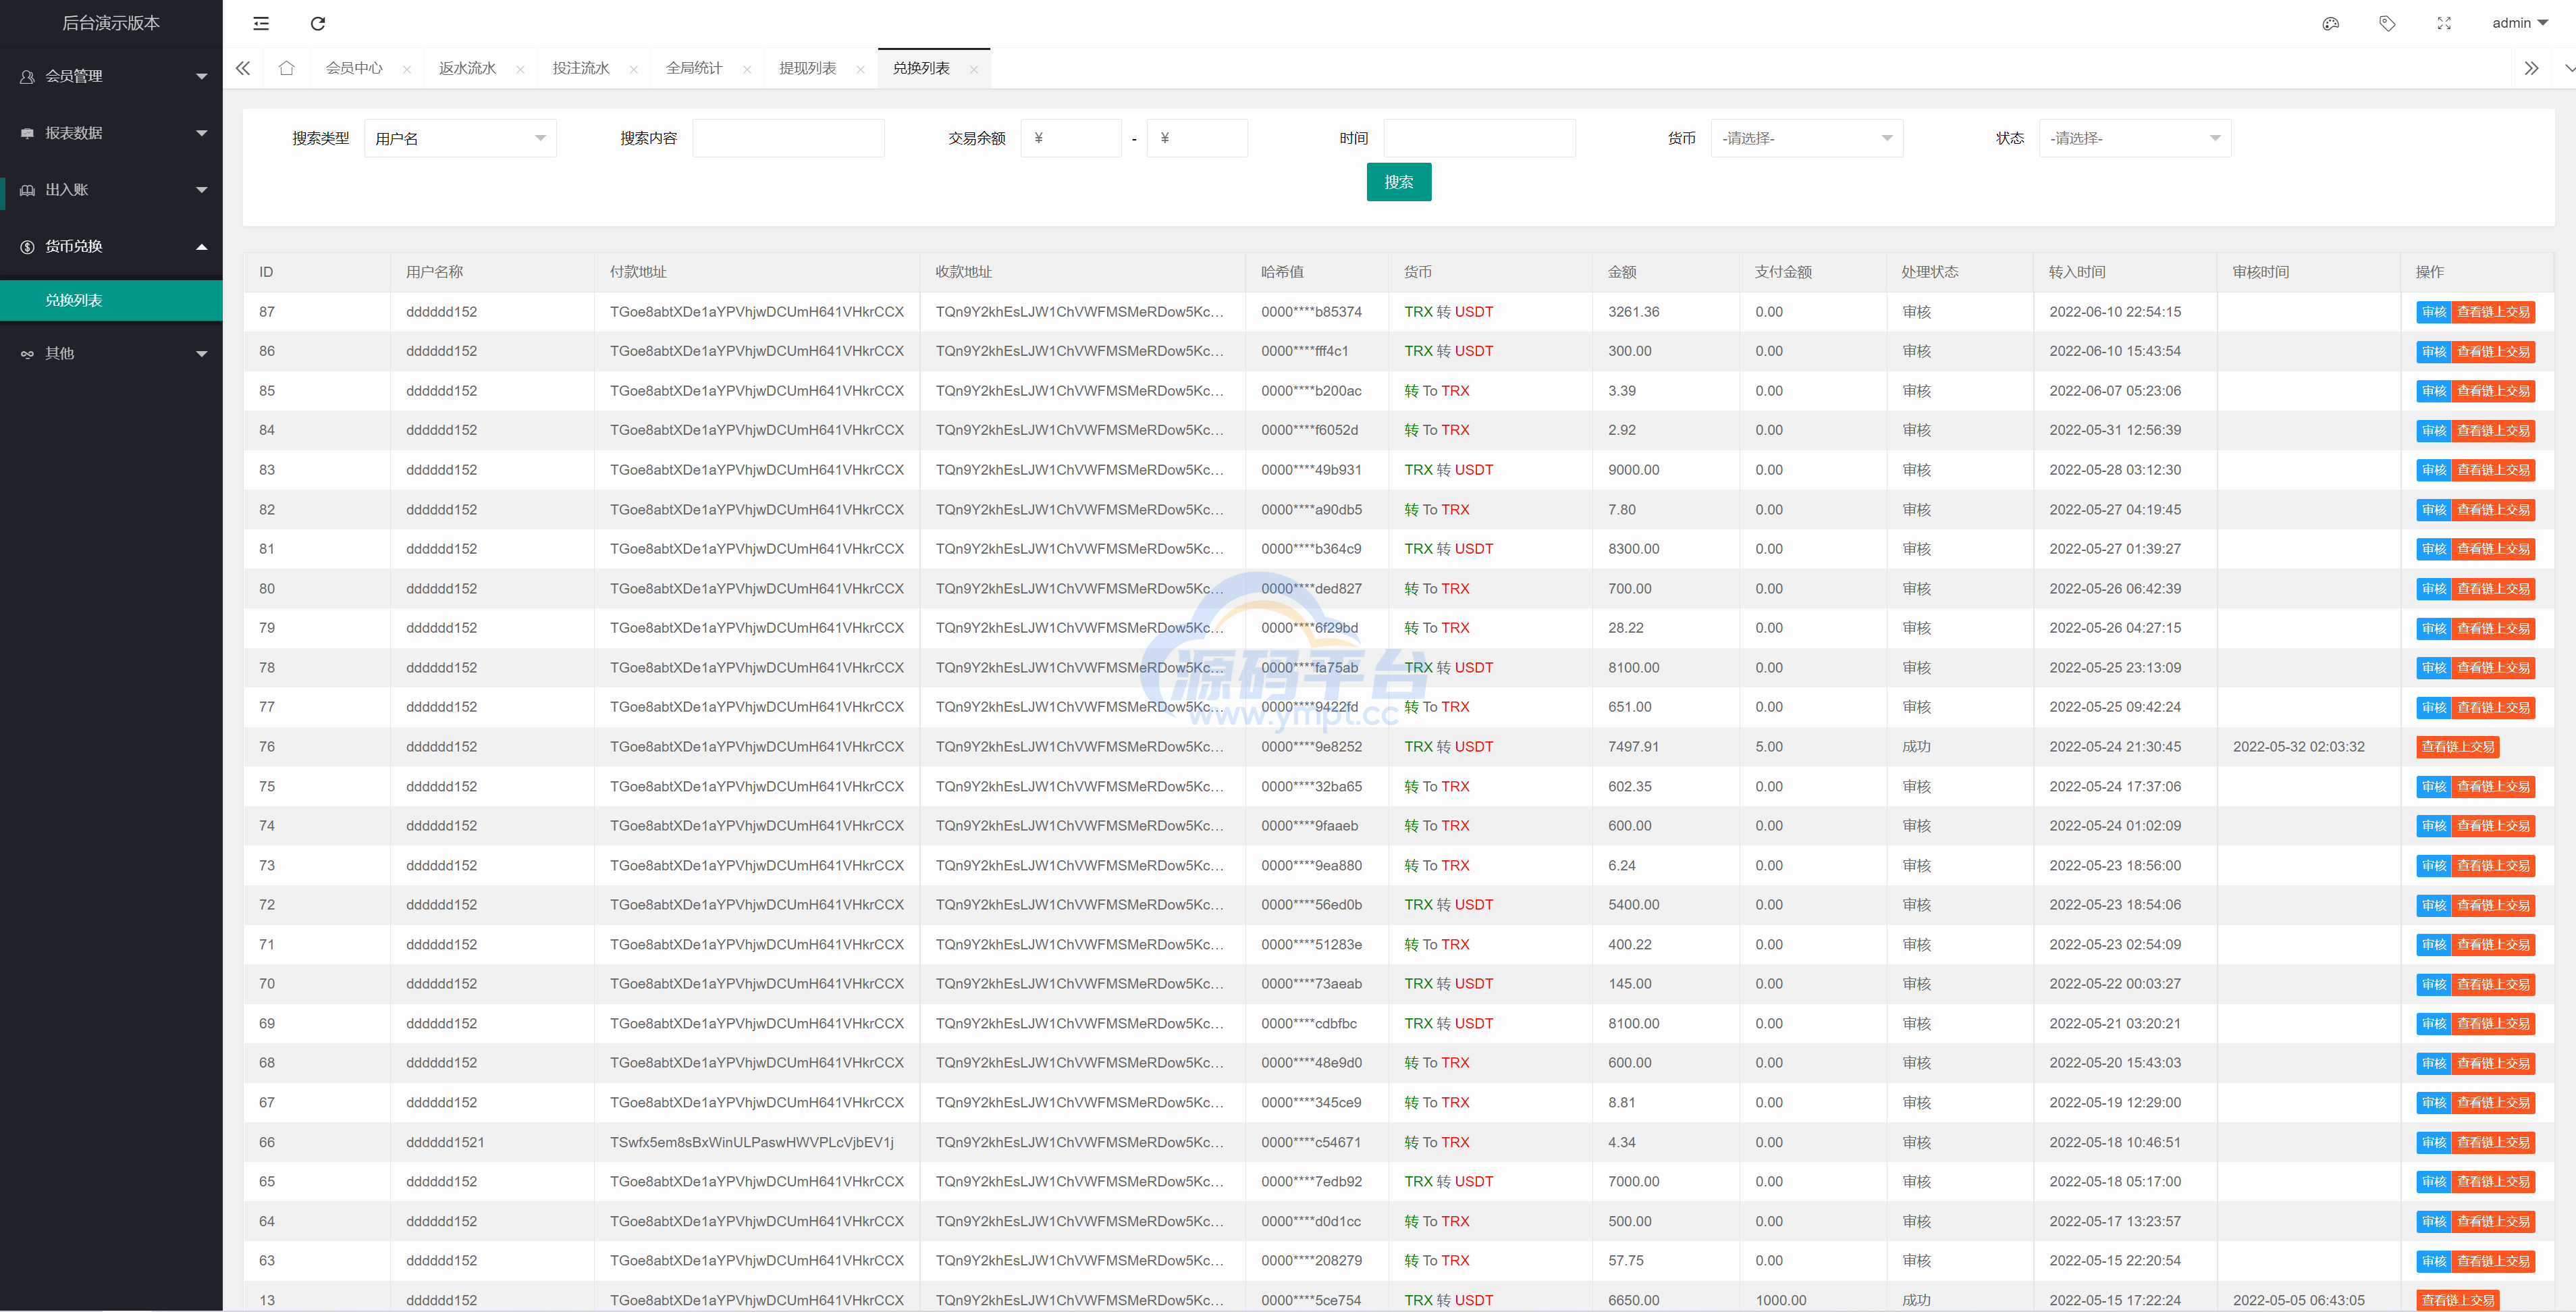Click 审核 button for ID 86
This screenshot has height=1312, width=2576.
[x=2434, y=352]
